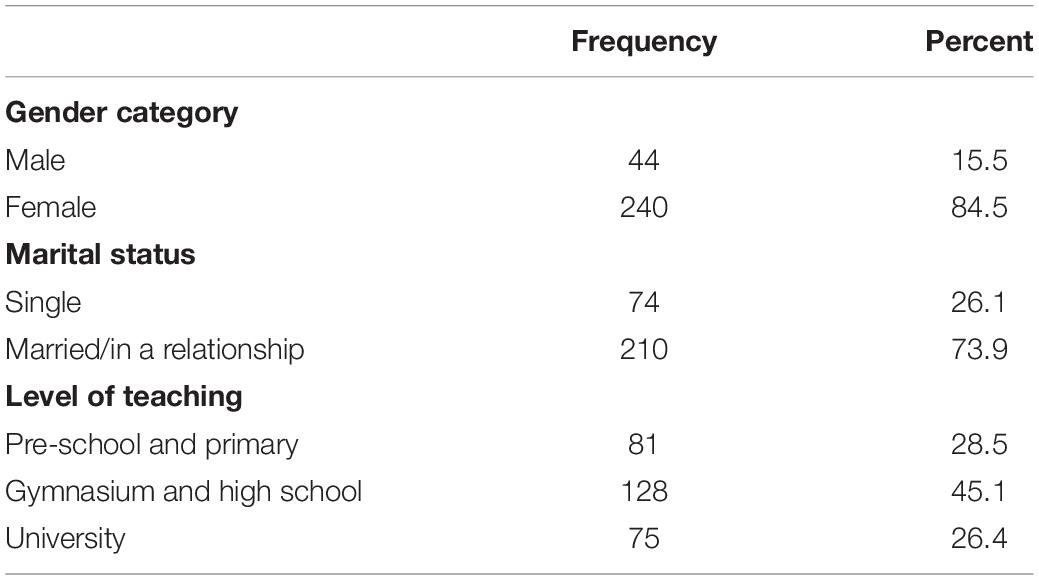Click the Percent column header
1039x580 pixels.
coord(979,41)
